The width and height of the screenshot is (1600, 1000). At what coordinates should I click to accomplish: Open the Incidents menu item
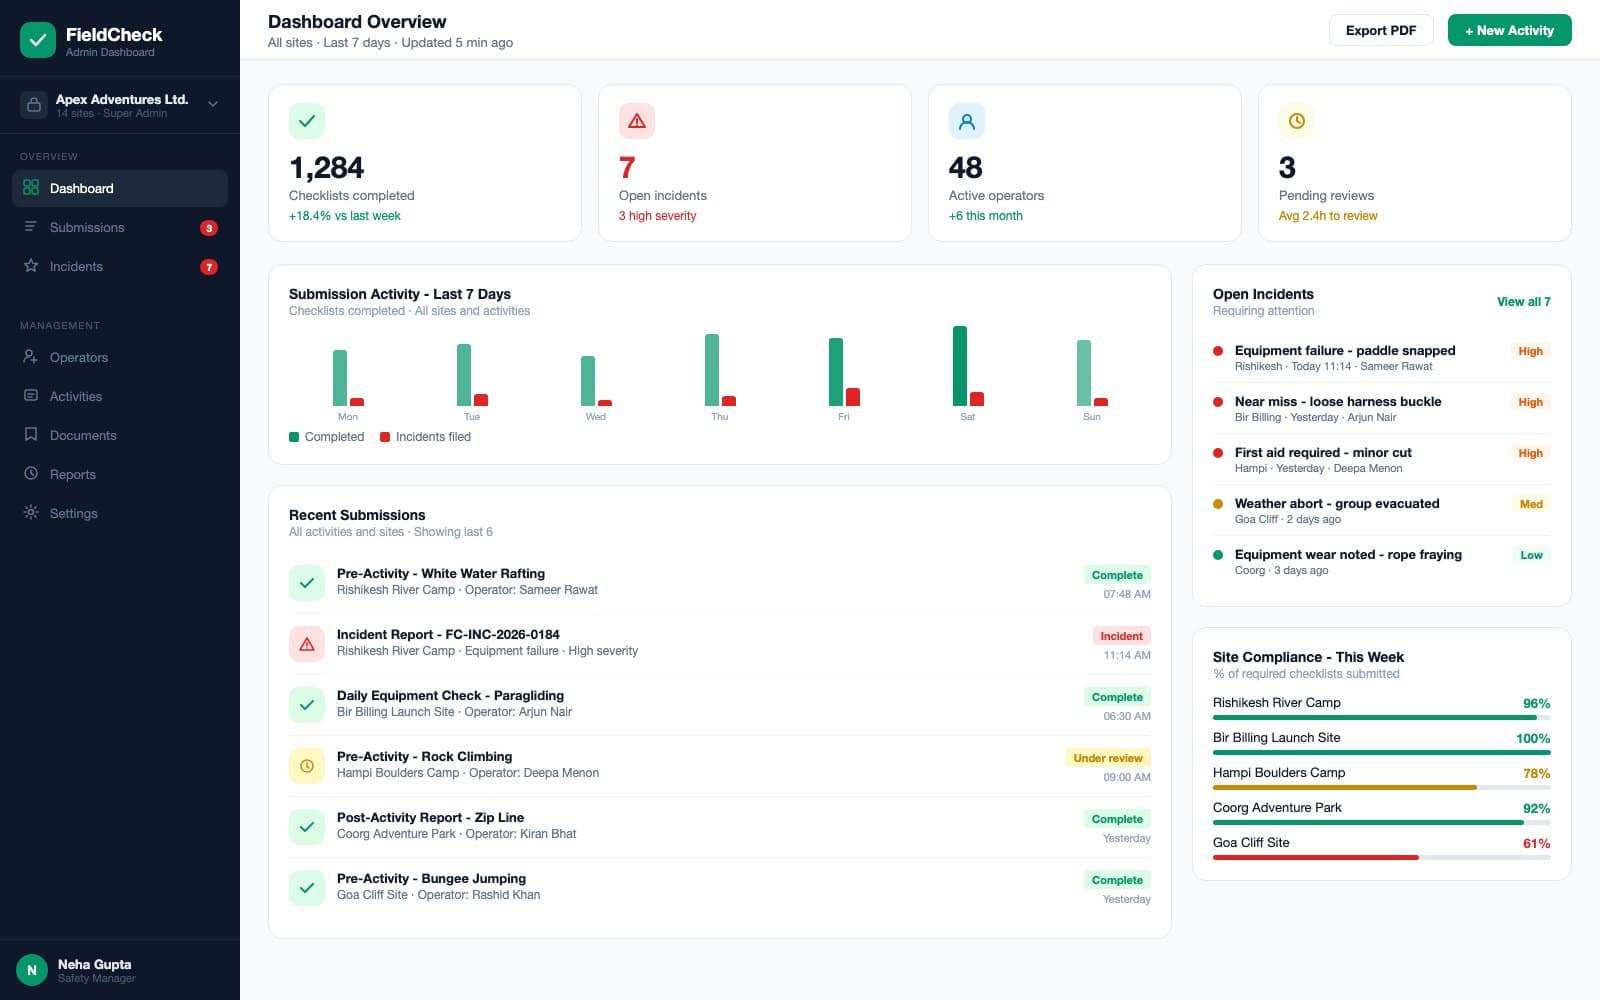pyautogui.click(x=120, y=266)
